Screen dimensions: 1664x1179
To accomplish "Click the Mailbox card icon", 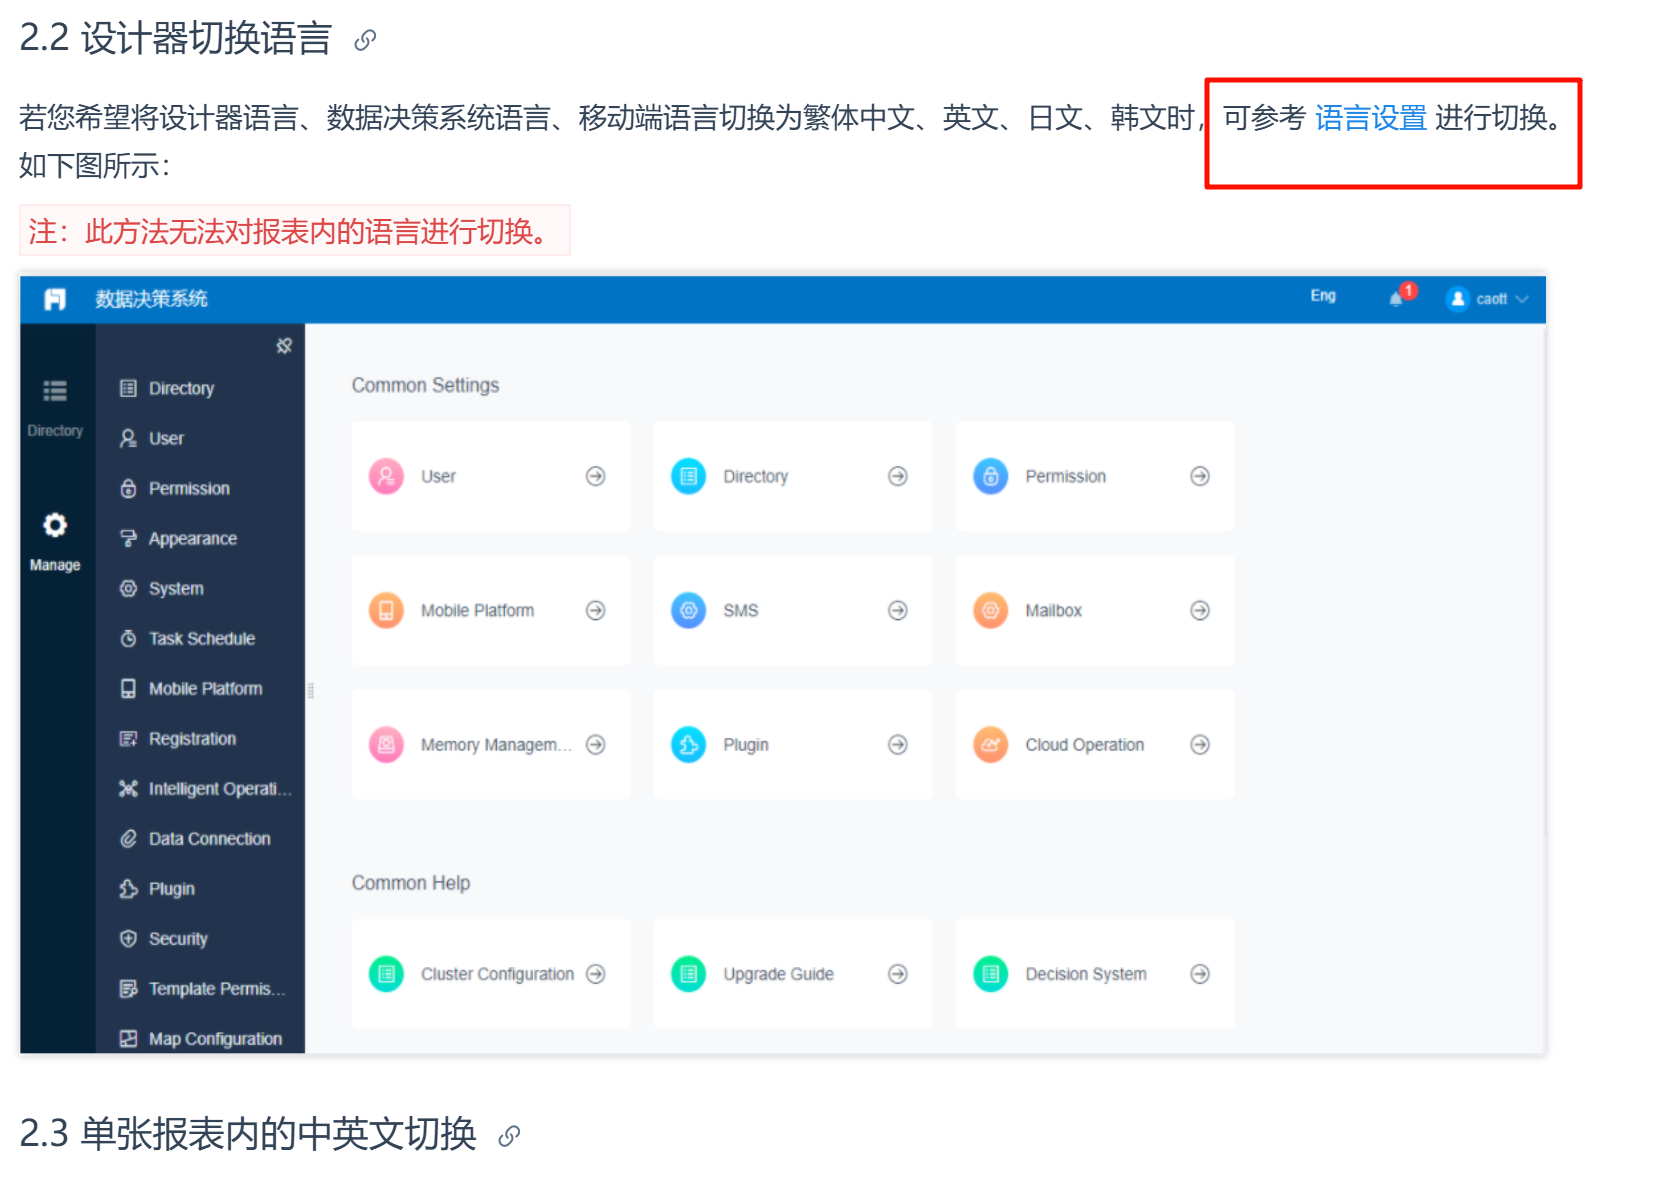I will tap(991, 610).
